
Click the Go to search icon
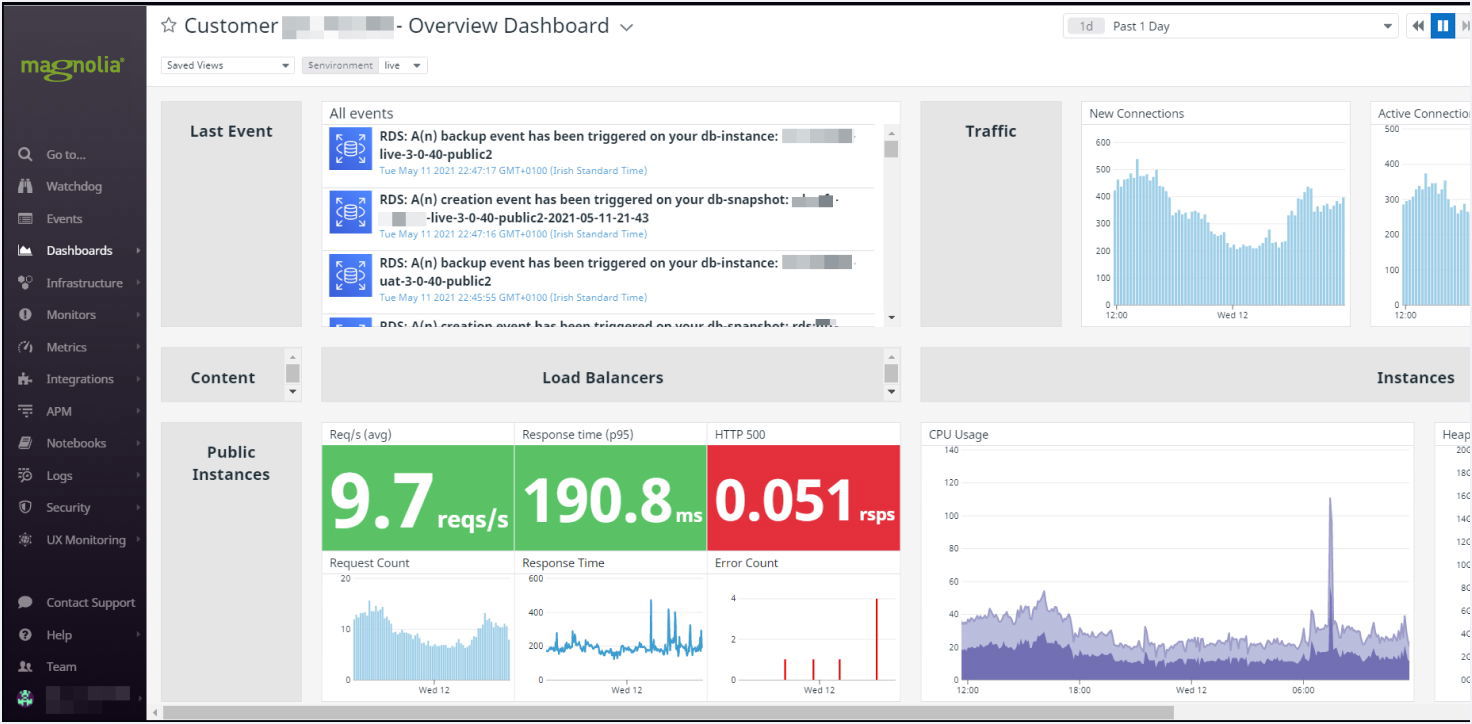[x=26, y=155]
